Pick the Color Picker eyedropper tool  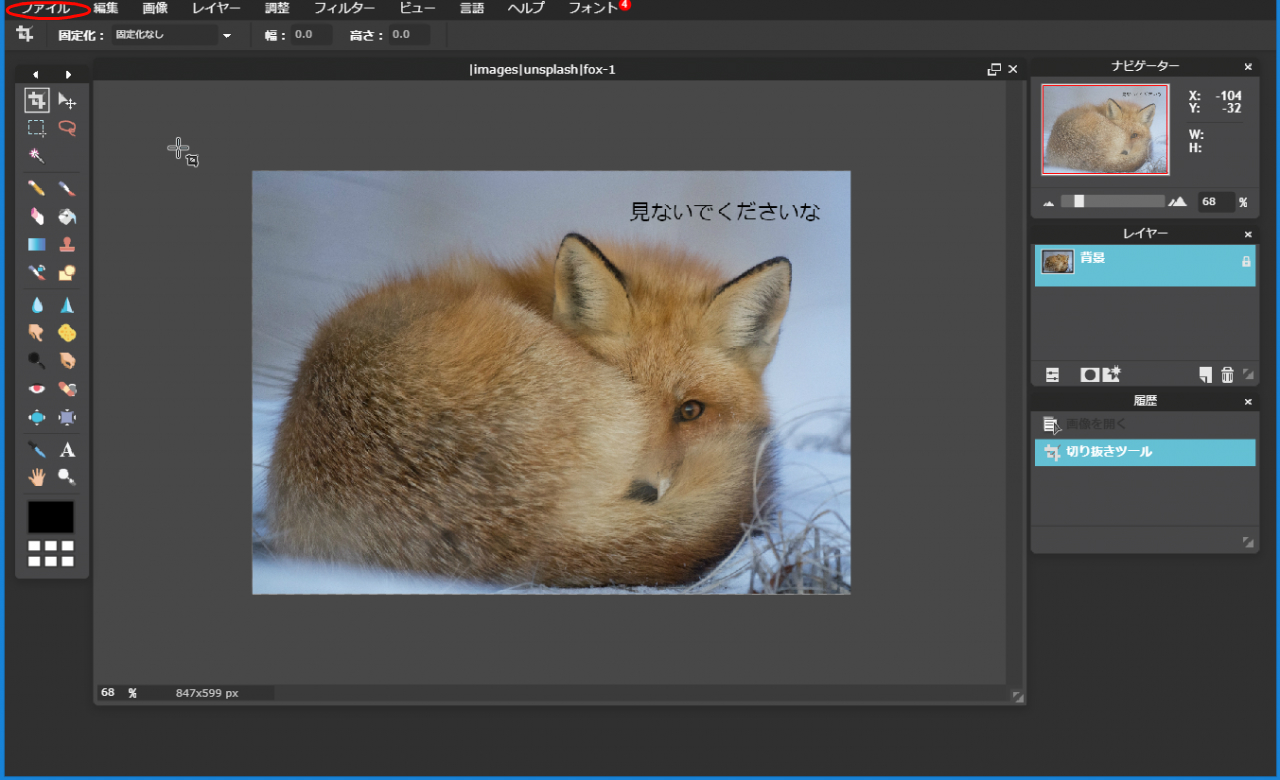pos(37,449)
